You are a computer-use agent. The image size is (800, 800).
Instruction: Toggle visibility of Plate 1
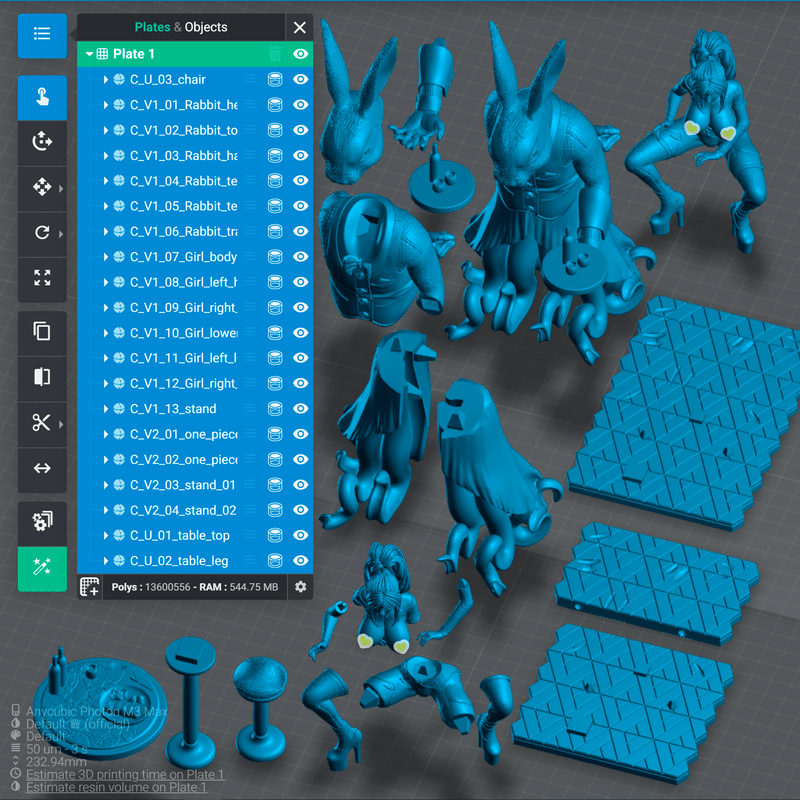click(301, 54)
